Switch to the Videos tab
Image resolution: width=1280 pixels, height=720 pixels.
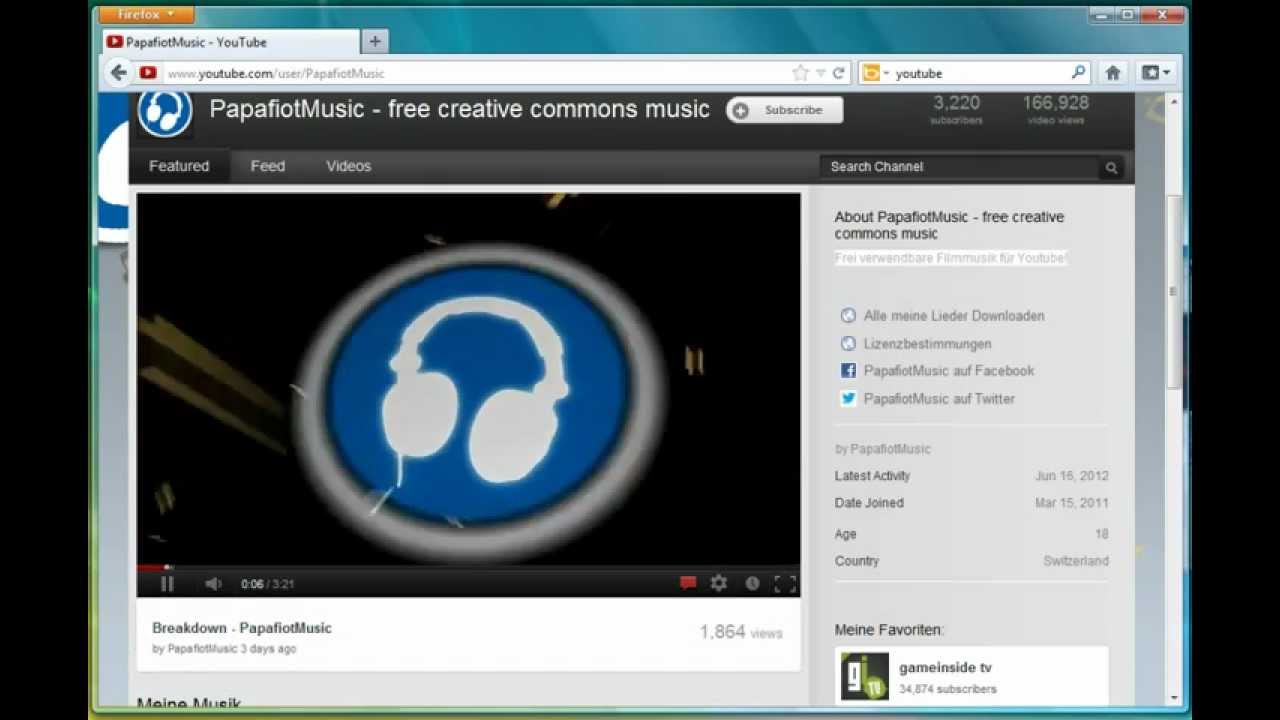pyautogui.click(x=348, y=166)
